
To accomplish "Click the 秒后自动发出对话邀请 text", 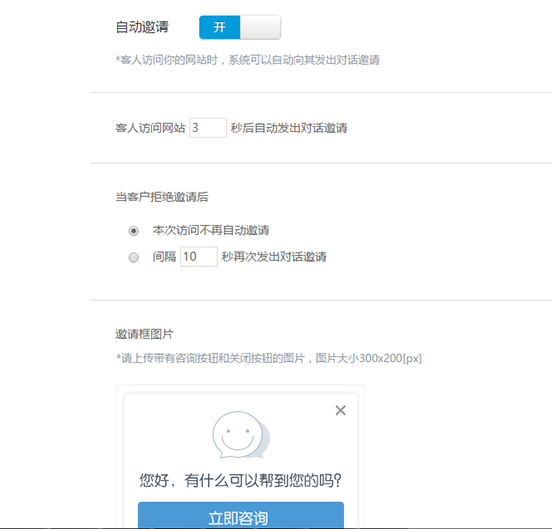I will click(289, 128).
